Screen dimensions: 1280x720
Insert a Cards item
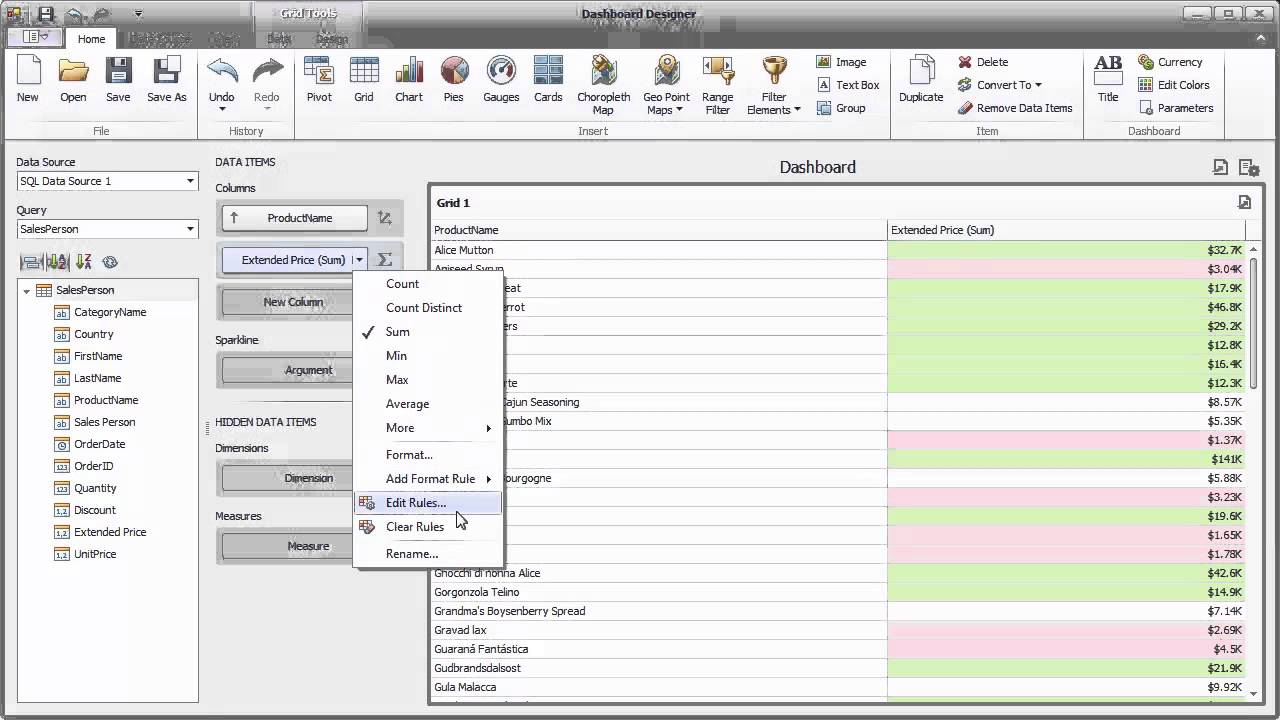click(x=548, y=80)
